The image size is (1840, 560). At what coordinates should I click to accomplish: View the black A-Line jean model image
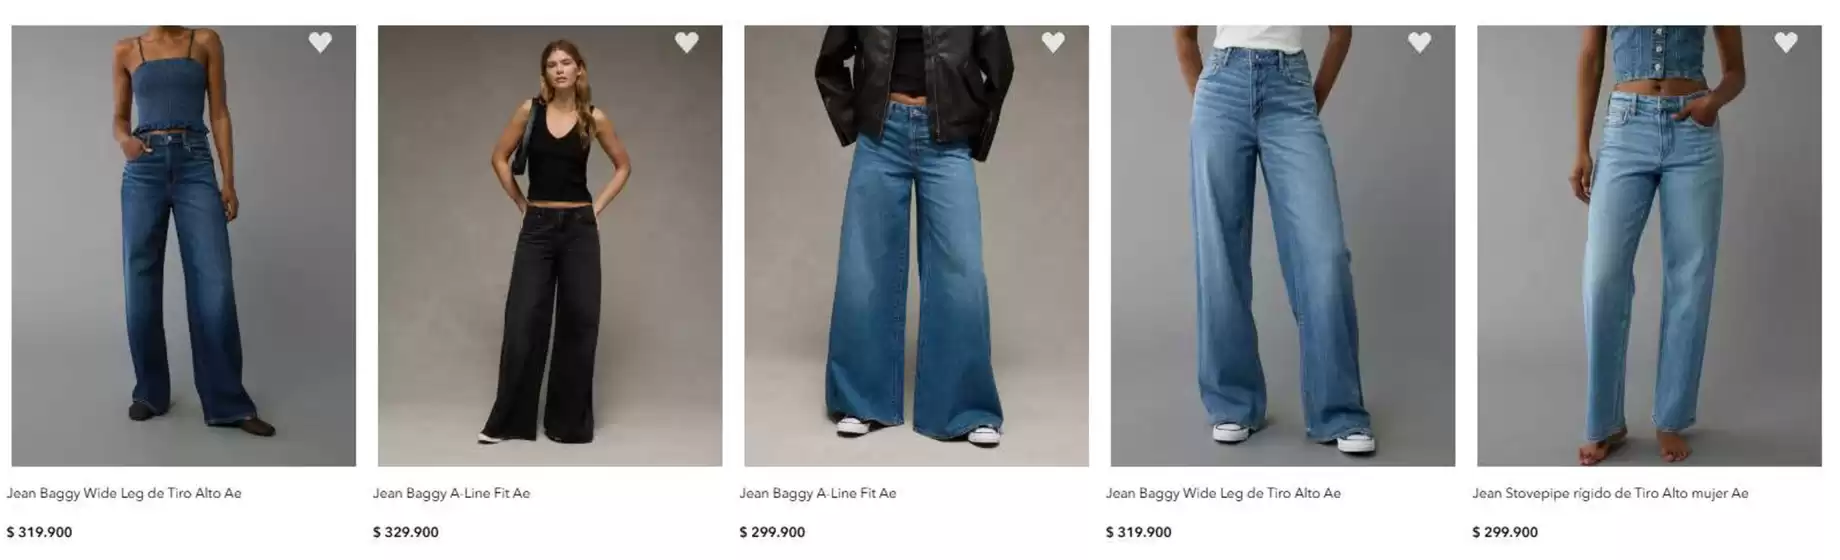pyautogui.click(x=550, y=246)
